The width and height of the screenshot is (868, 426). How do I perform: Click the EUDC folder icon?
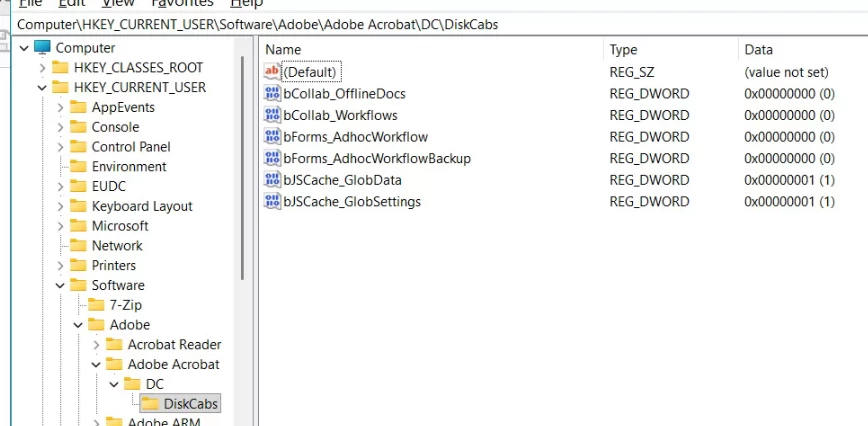tap(78, 186)
